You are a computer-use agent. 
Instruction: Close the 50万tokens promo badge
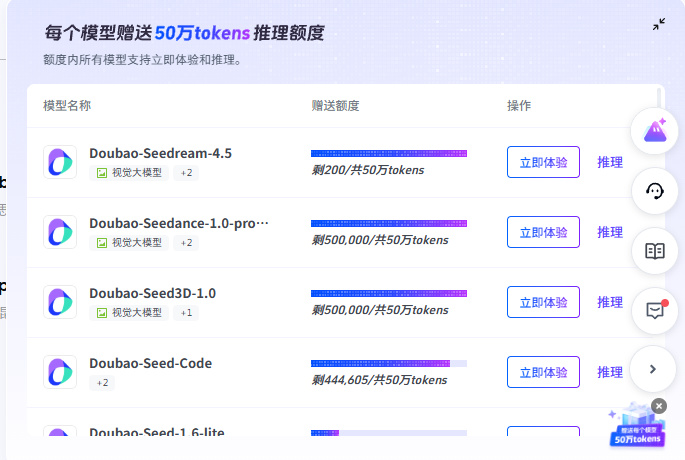click(x=658, y=406)
